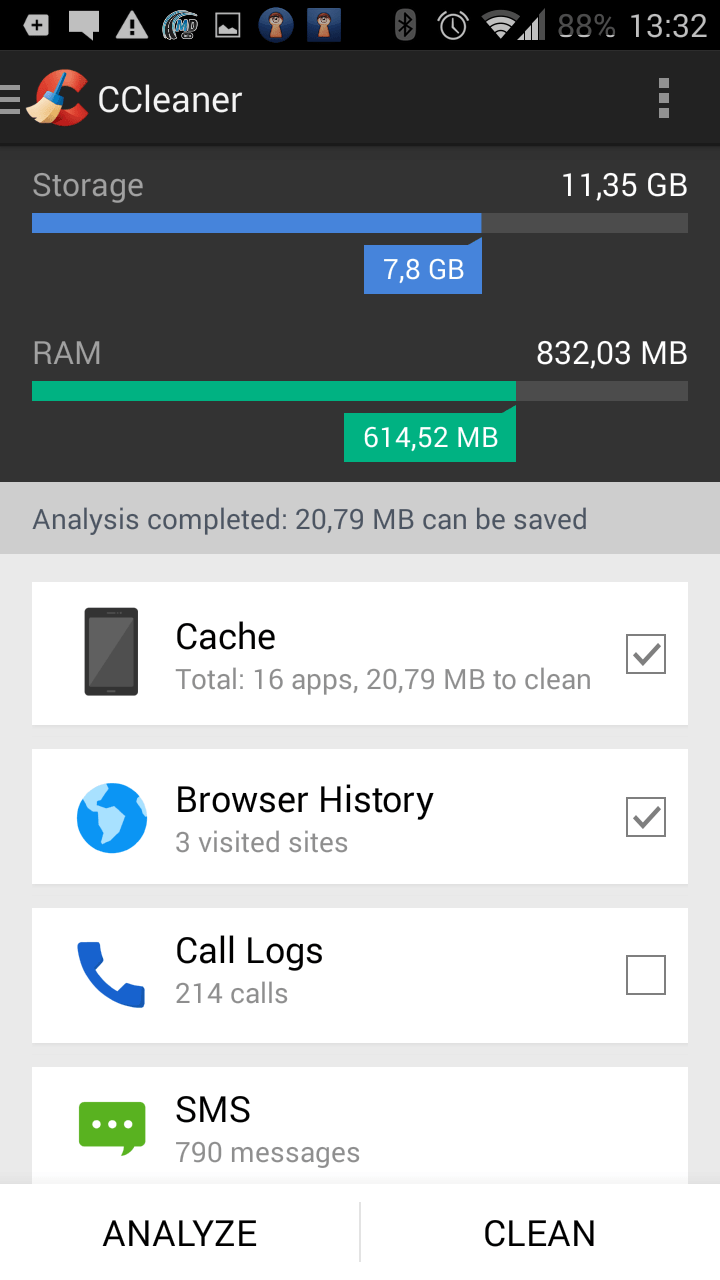
Task: Tap the 7,8 GB storage used label
Action: click(x=423, y=269)
